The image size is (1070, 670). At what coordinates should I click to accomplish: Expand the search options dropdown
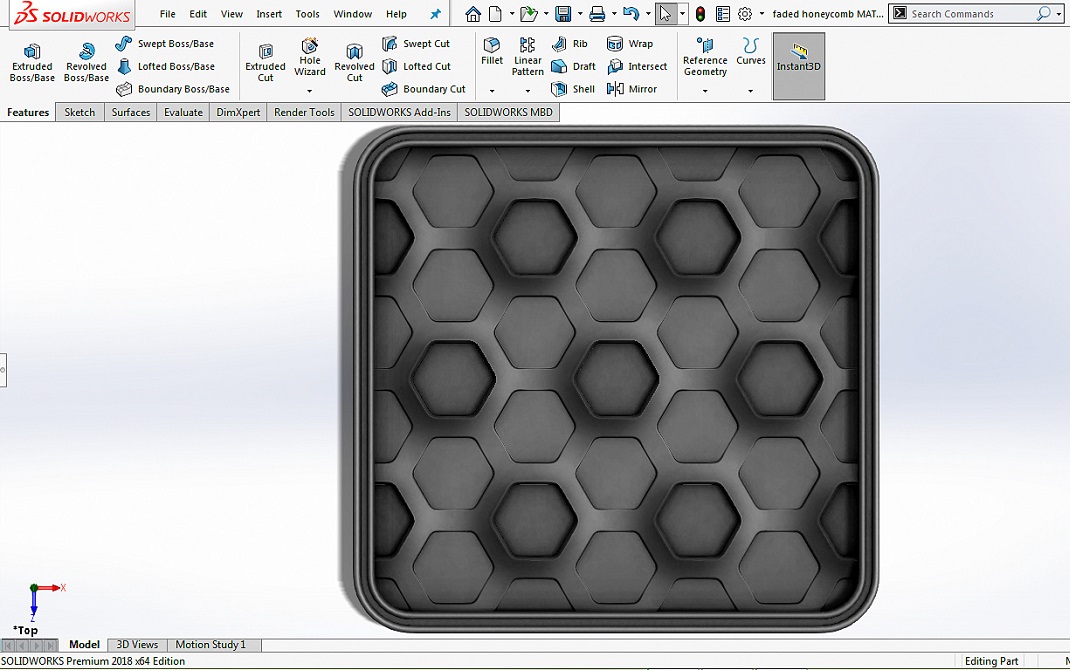1058,14
